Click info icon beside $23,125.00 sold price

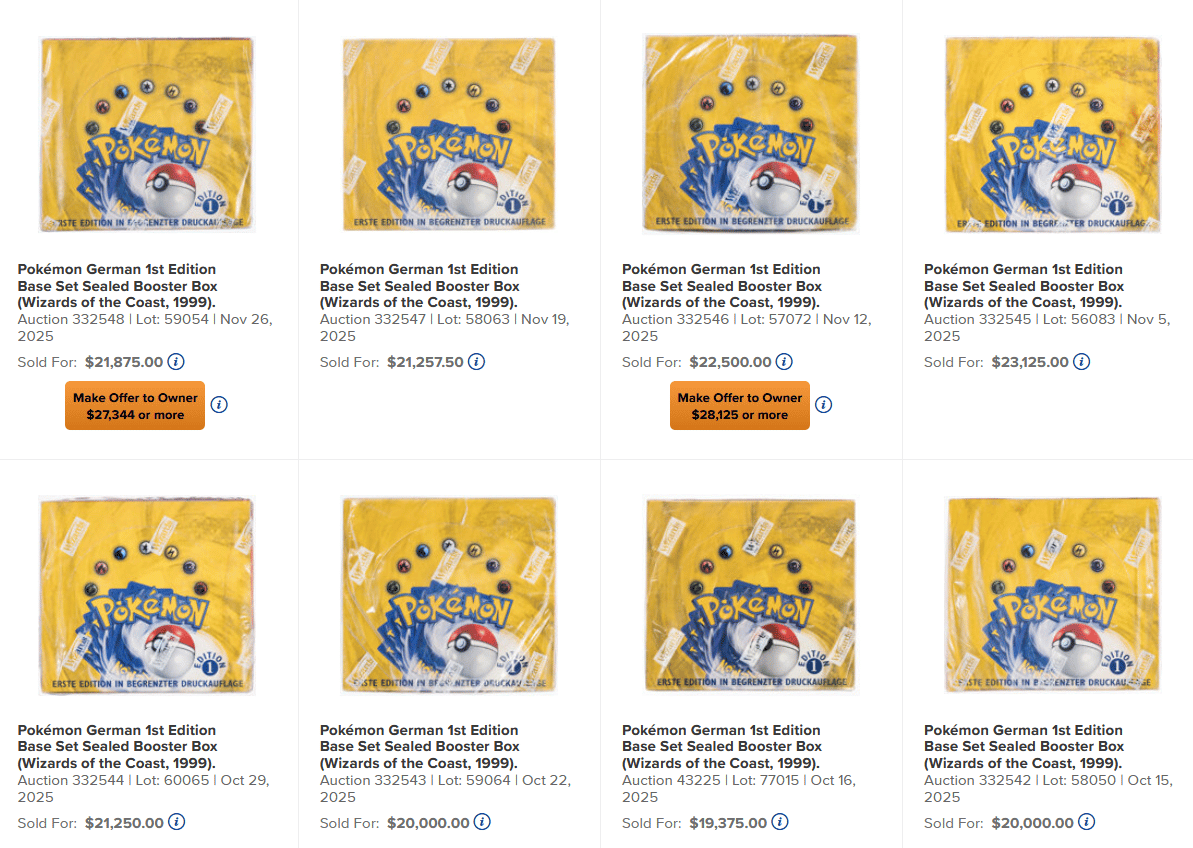tap(1081, 362)
